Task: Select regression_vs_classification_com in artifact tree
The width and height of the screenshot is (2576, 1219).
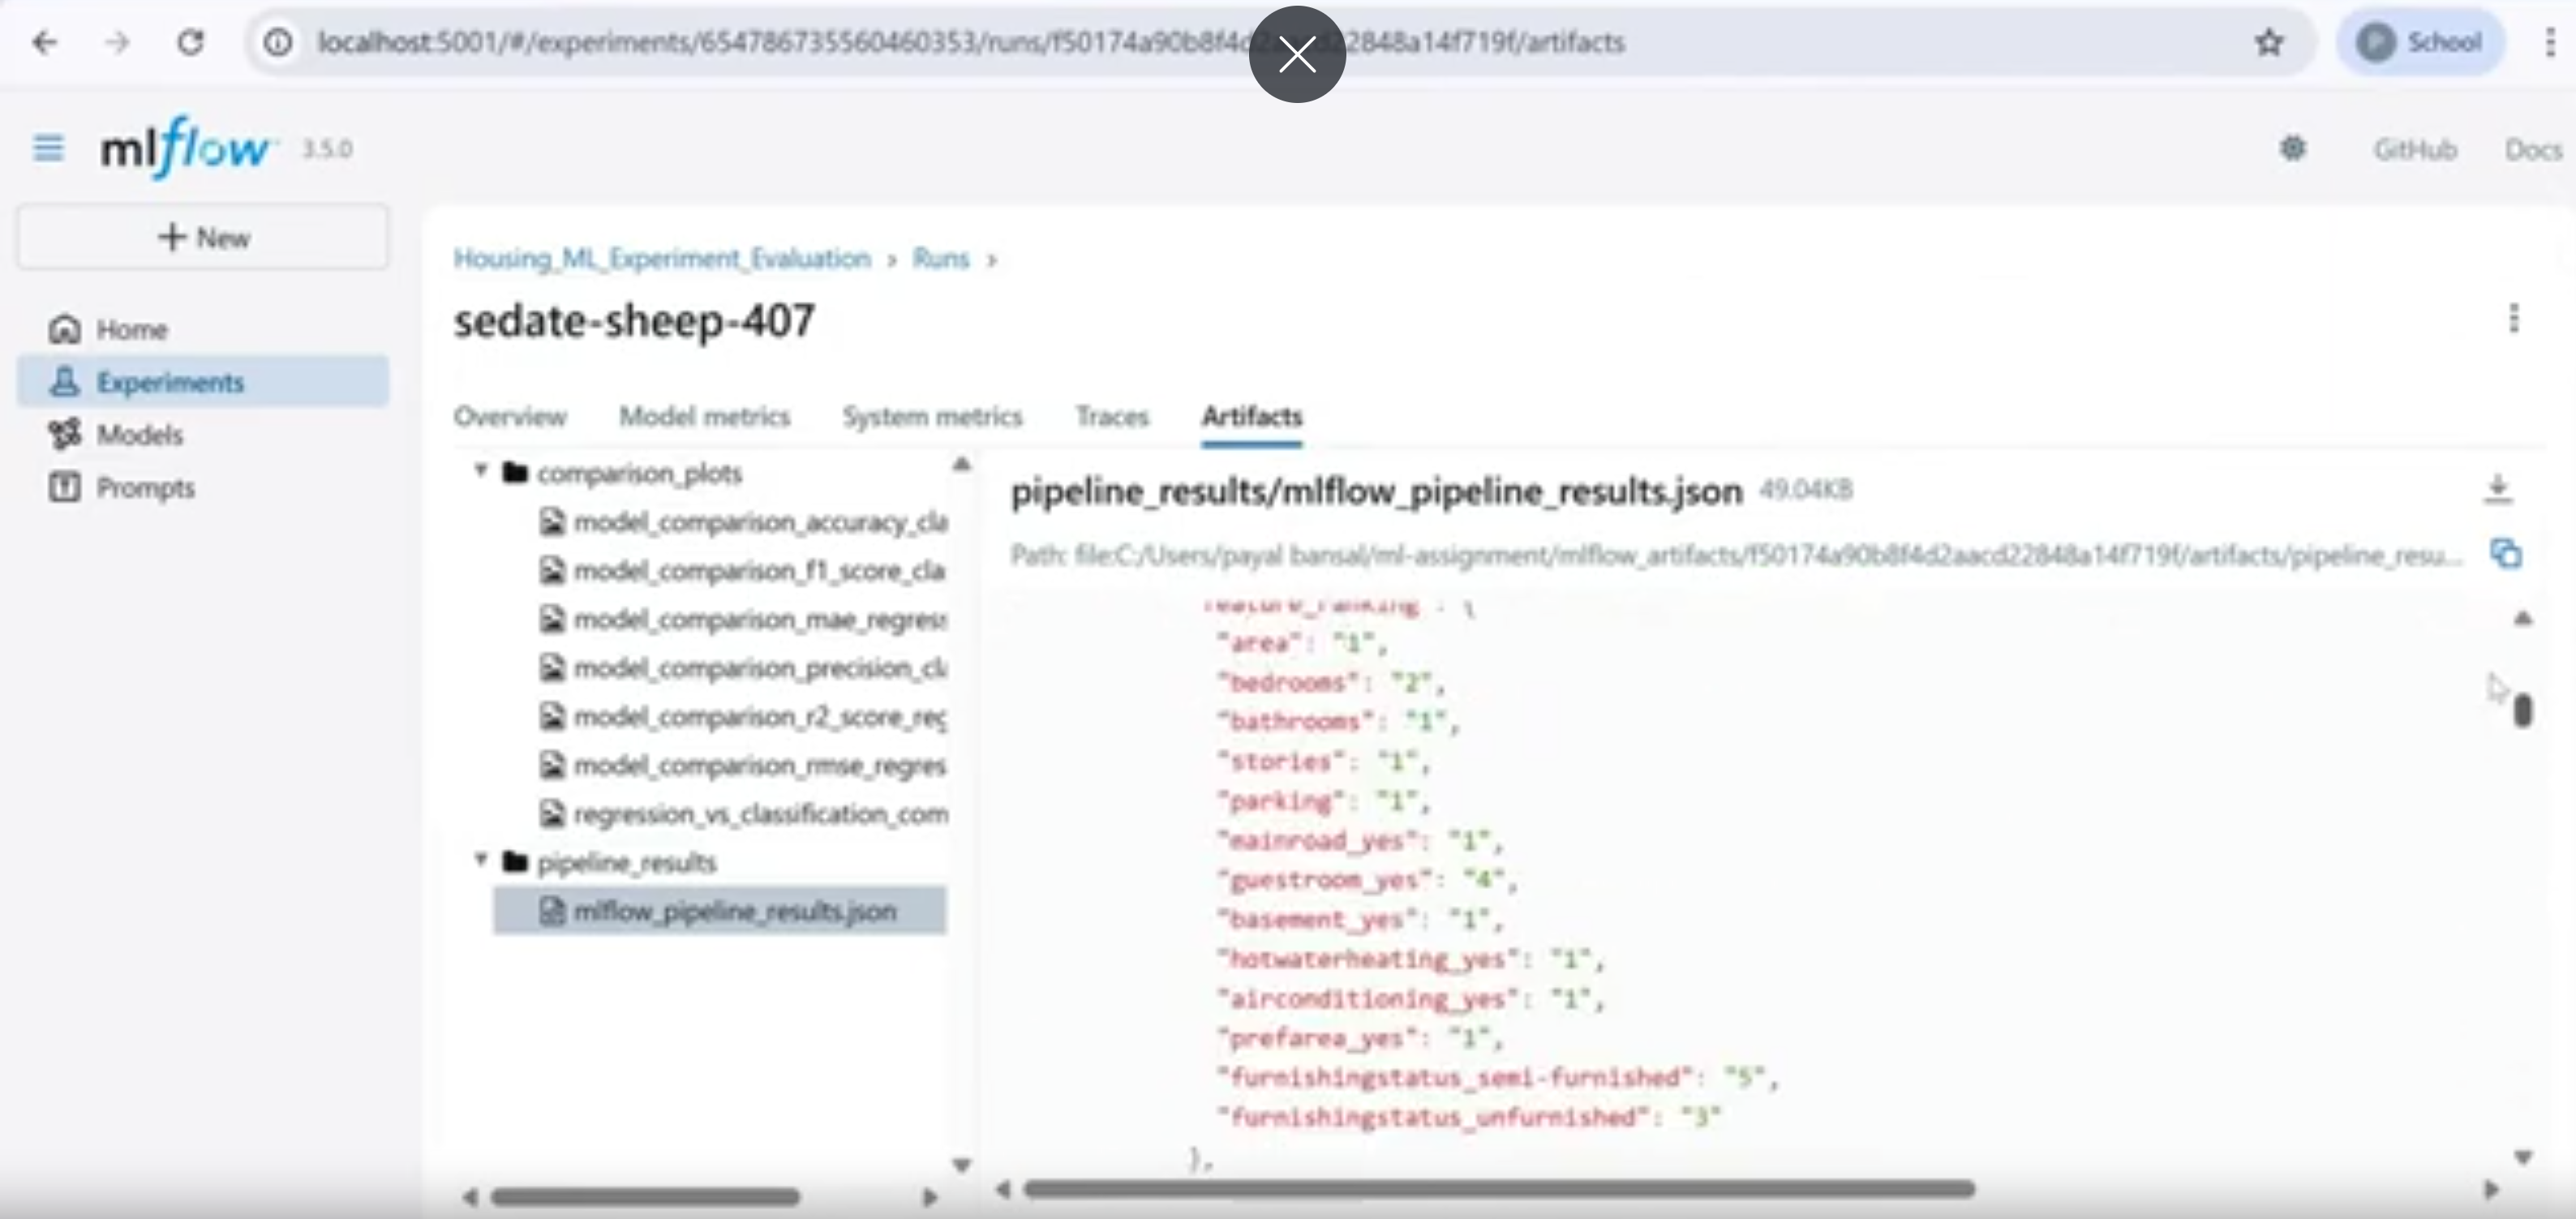Action: pos(762,813)
